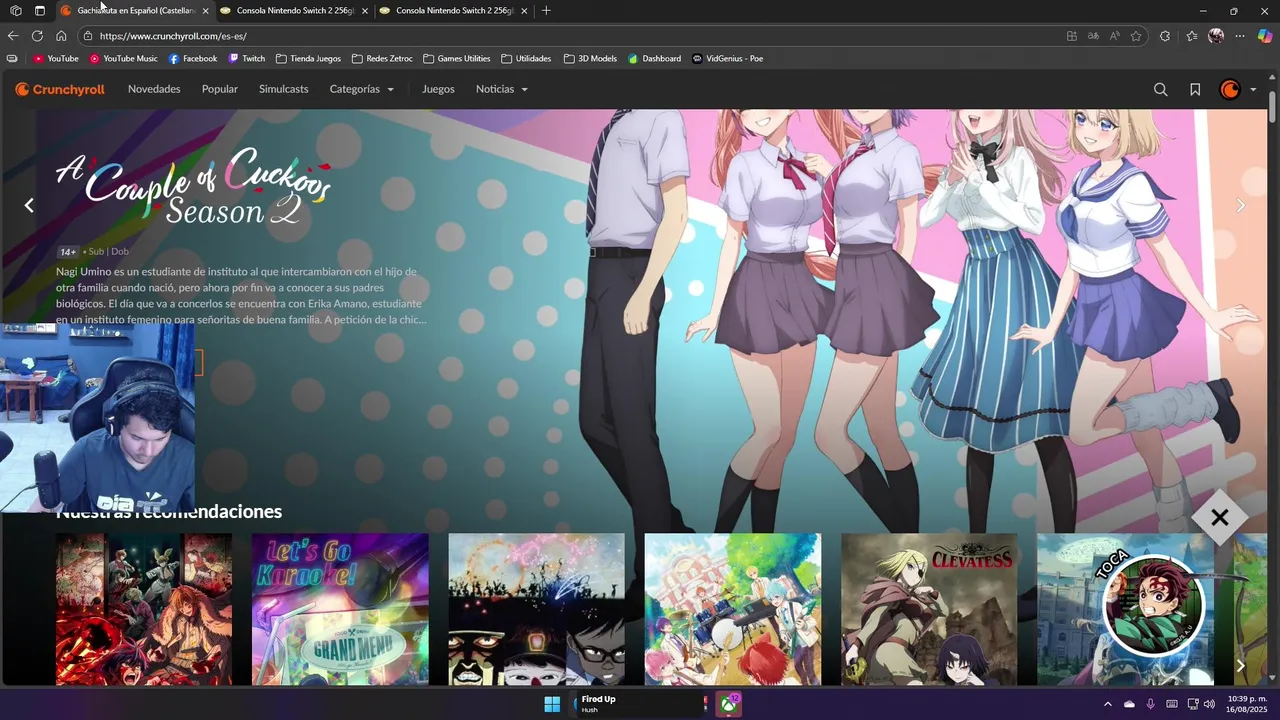Open the Windows Start menu

(x=552, y=704)
